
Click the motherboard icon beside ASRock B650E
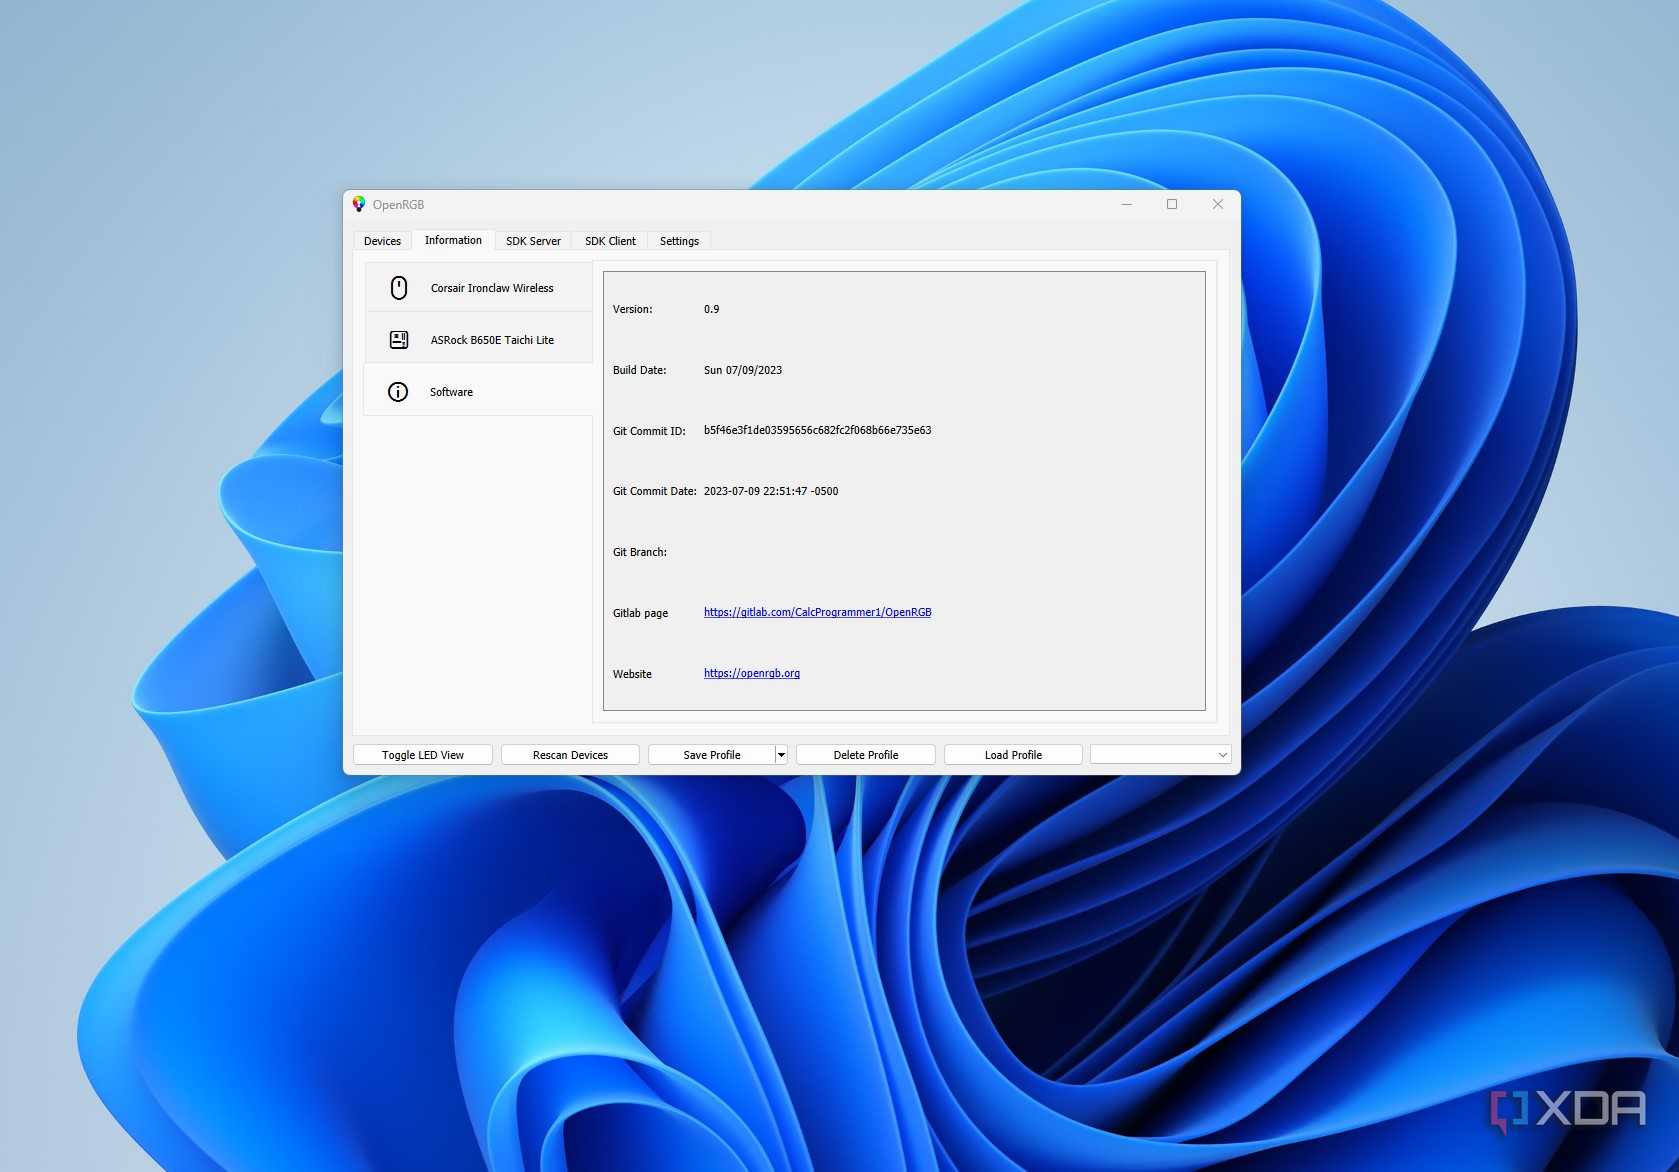point(398,340)
